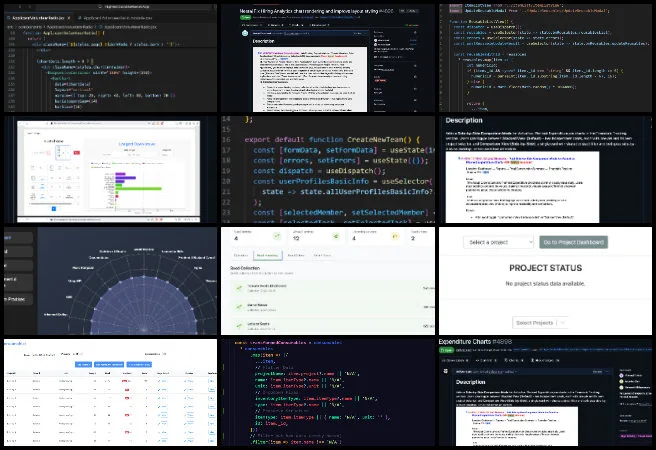Click the 'state.allUserProfilesBasicInfo' code line
This screenshot has height=450, width=656.
pyautogui.click(x=347, y=192)
